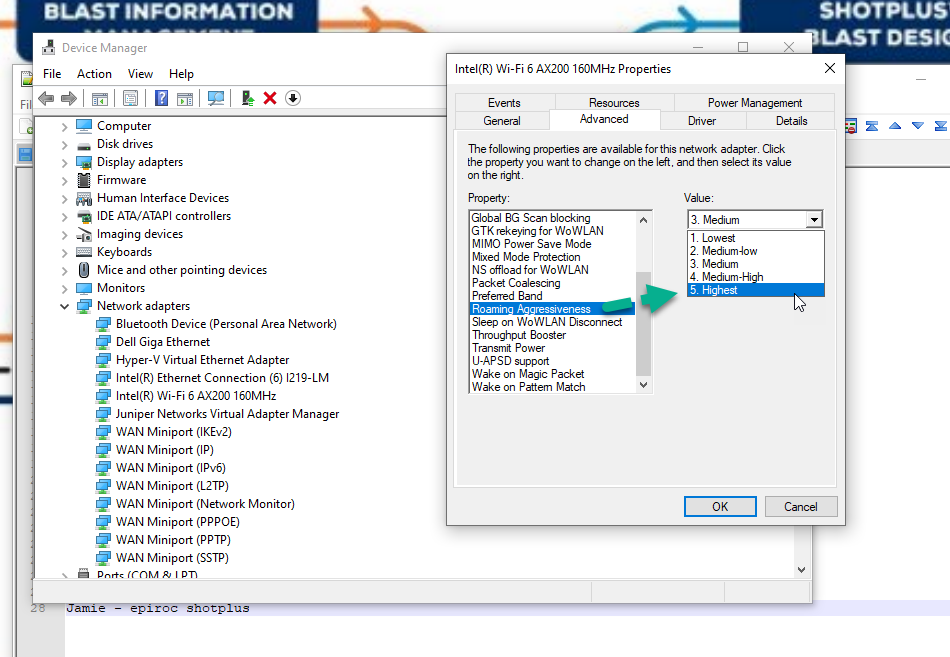
Task: Click the OK button
Action: point(719,506)
